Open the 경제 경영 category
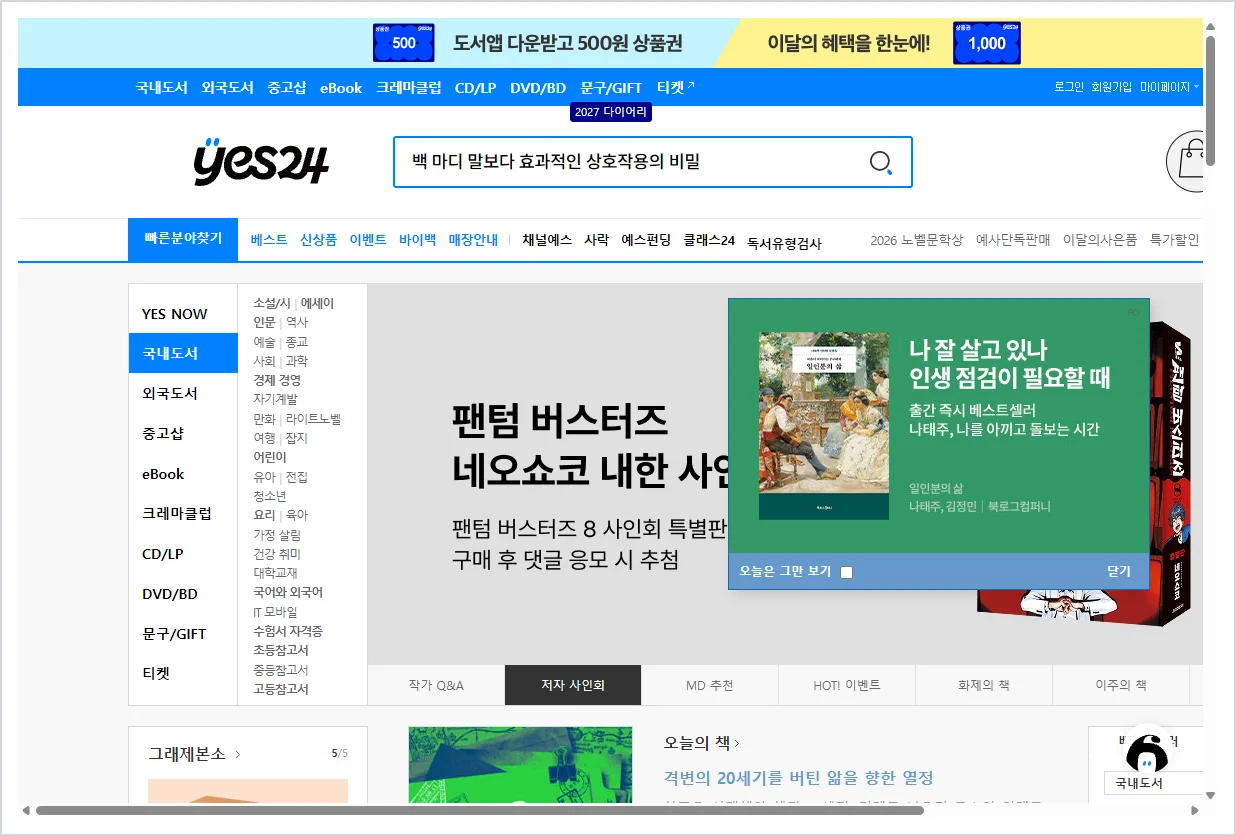Viewport: 1236px width, 836px height. (277, 380)
